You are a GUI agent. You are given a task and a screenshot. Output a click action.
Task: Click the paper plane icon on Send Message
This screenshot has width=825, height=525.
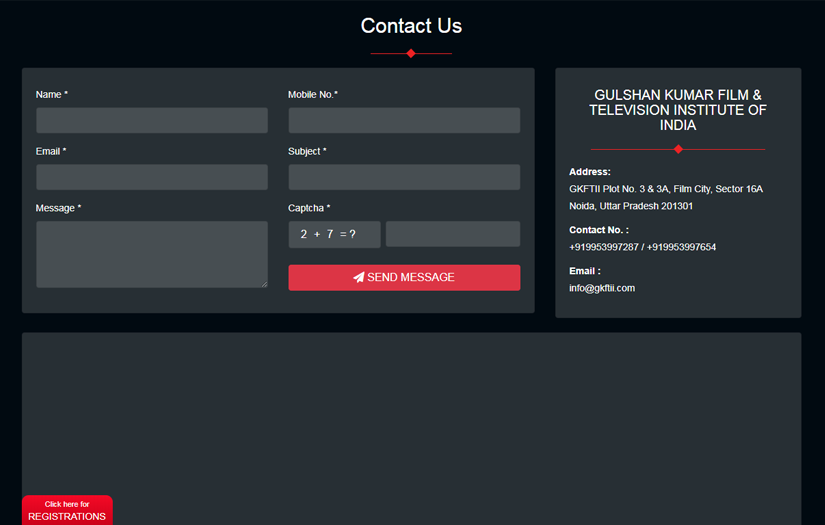359,277
